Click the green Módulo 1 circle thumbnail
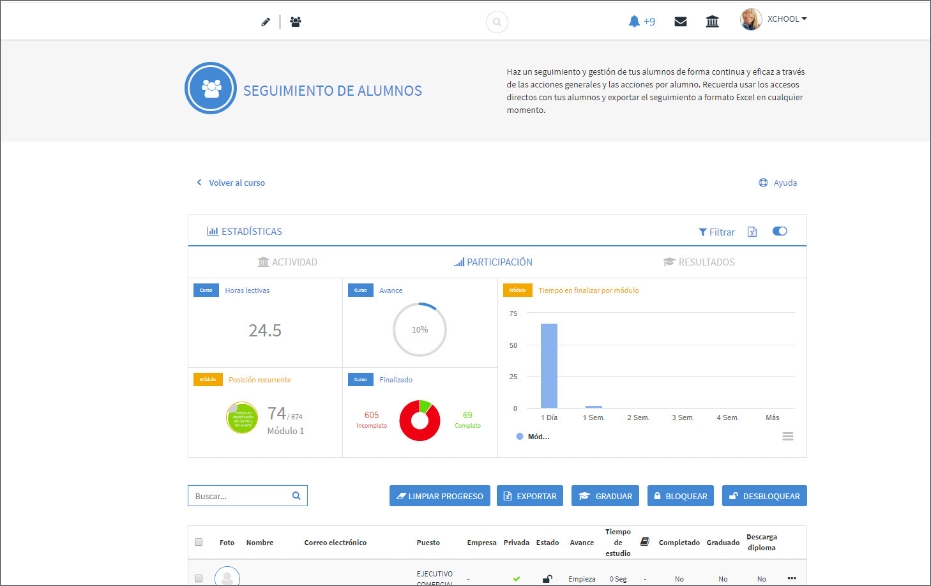Screen dimensions: 931x586 pyautogui.click(x=242, y=418)
